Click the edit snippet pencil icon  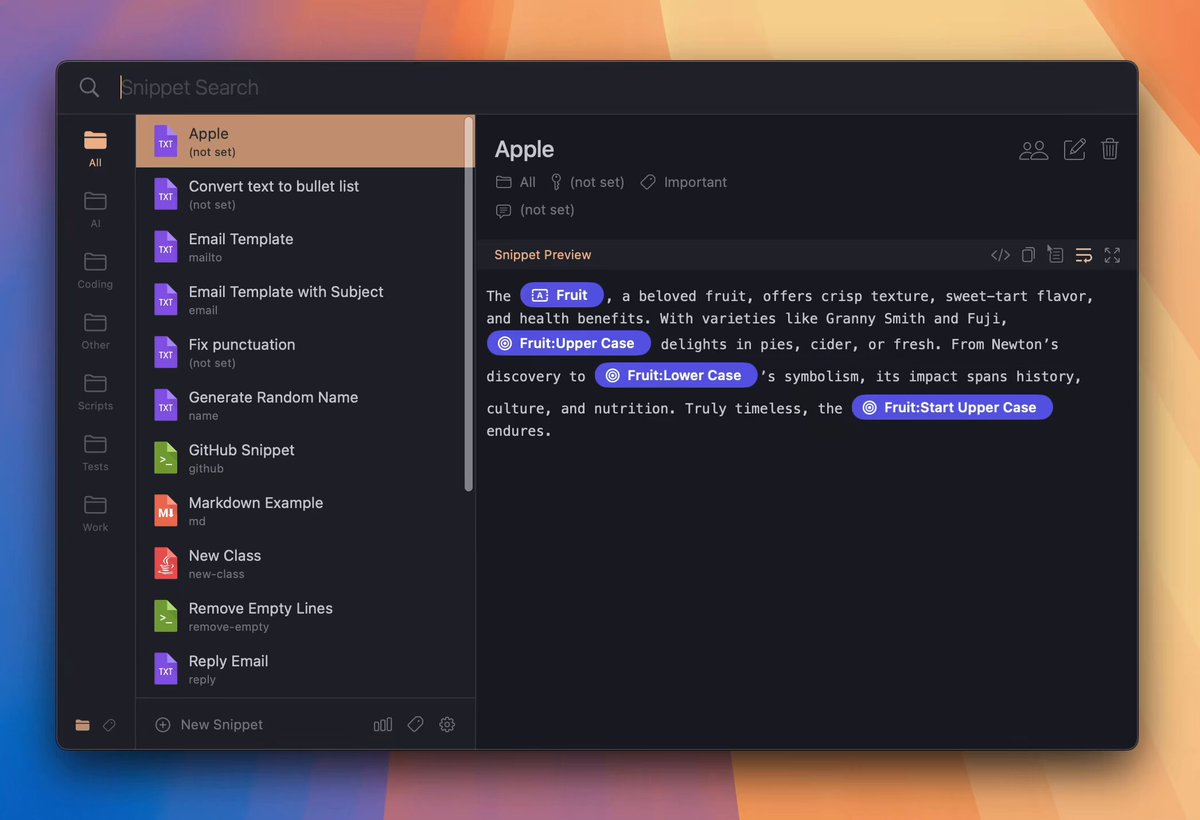click(x=1074, y=150)
